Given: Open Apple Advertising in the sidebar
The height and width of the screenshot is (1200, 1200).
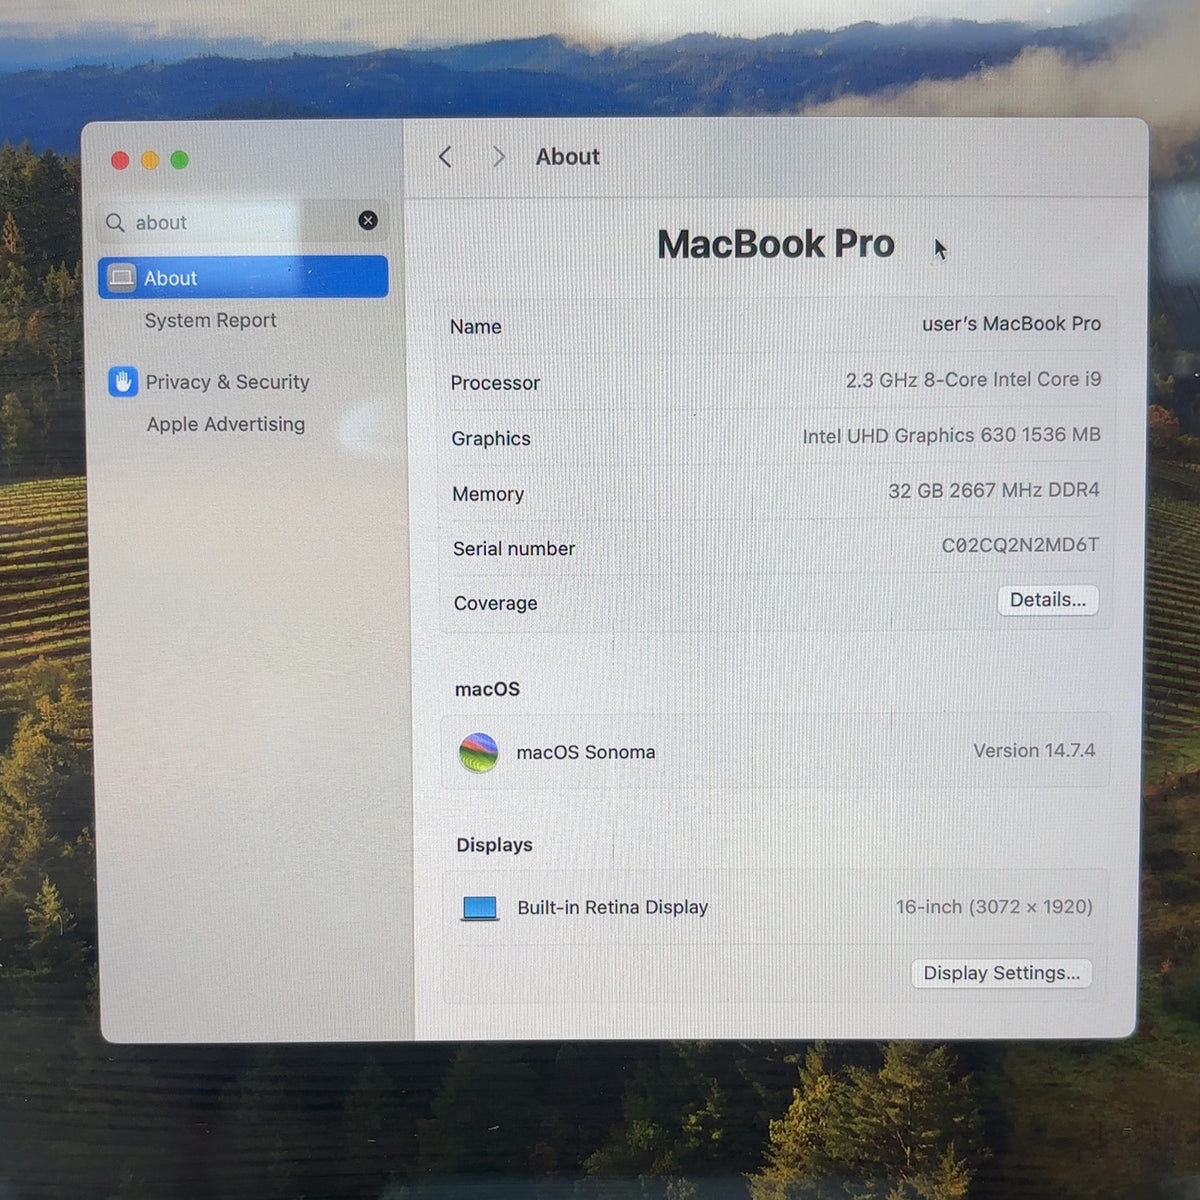Looking at the screenshot, I should [x=226, y=424].
